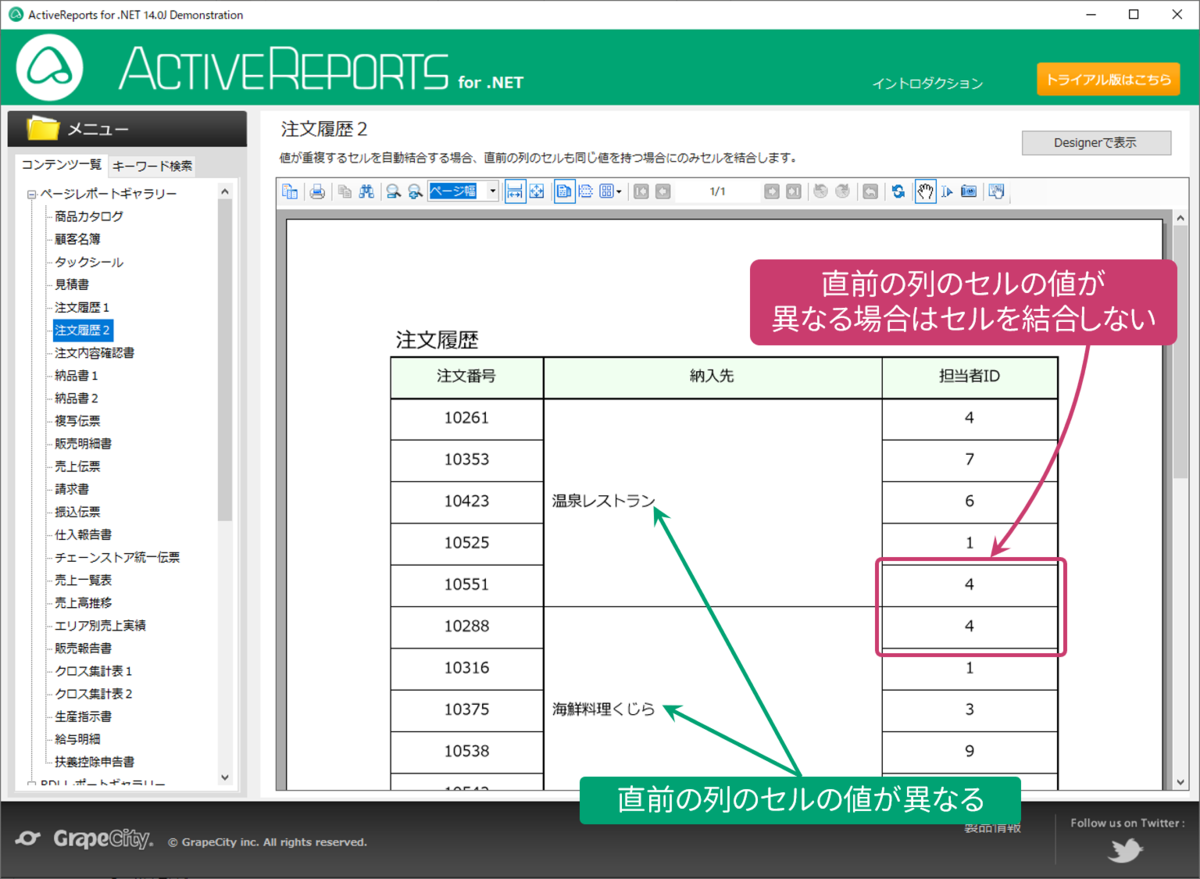Select 商品カタログ in the tree
1200x879 pixels.
tap(89, 216)
